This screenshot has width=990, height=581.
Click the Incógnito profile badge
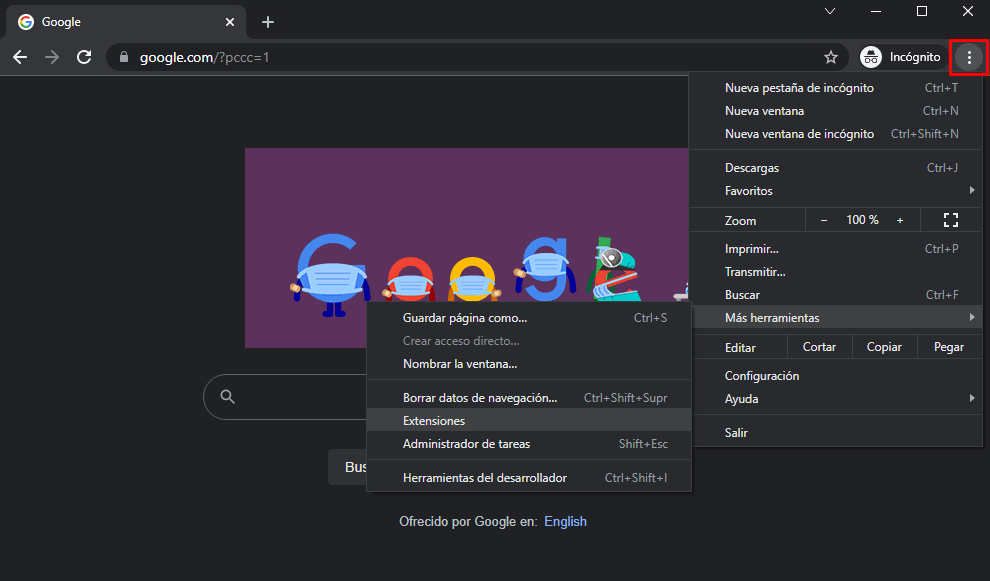click(x=899, y=57)
